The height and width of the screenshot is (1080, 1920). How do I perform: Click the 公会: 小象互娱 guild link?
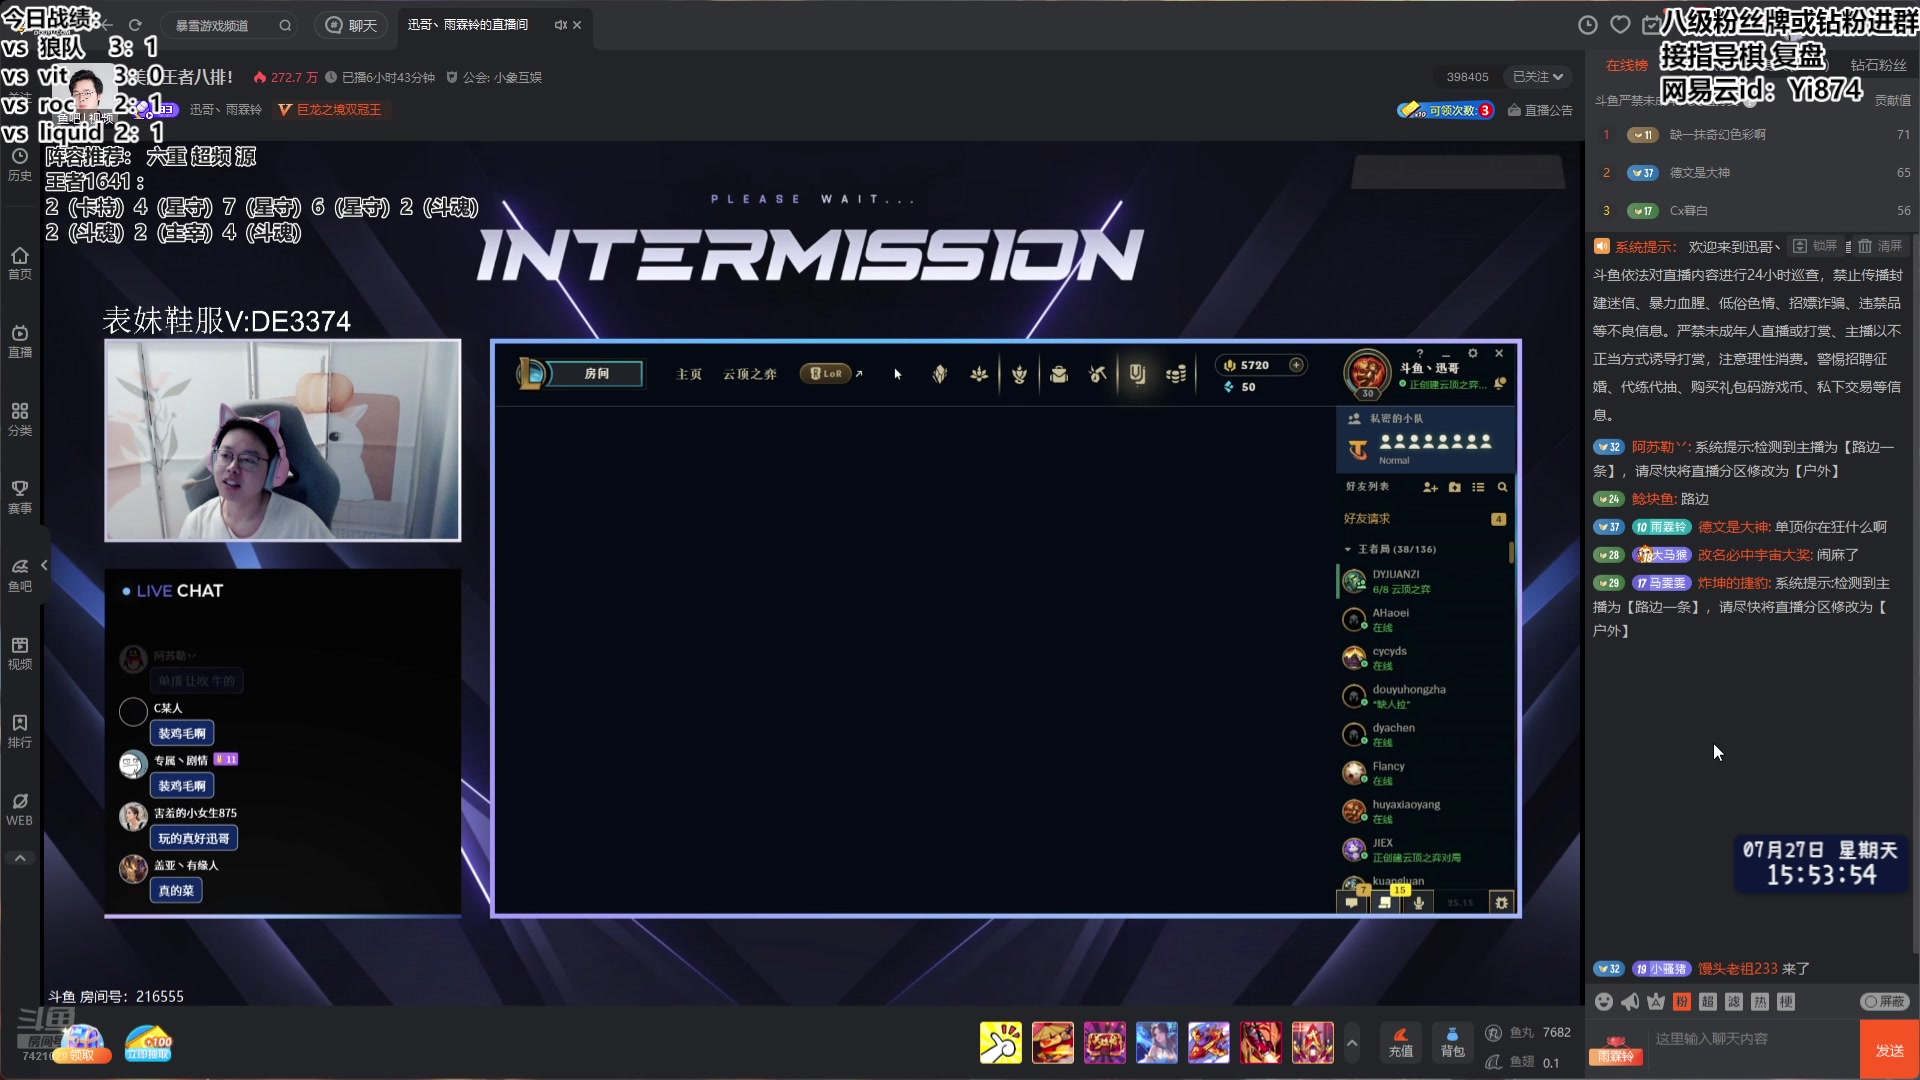pos(494,77)
